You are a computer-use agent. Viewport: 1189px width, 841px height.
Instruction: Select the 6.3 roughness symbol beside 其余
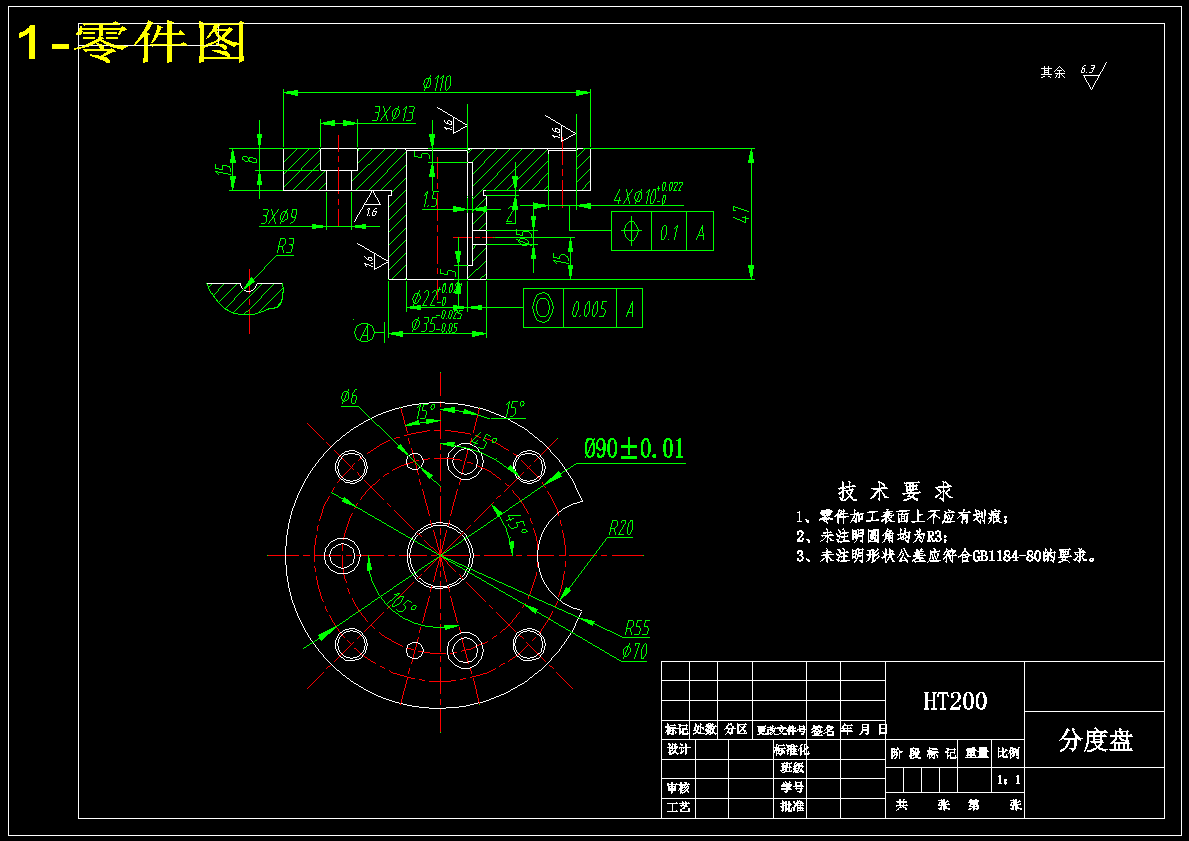tap(1093, 76)
